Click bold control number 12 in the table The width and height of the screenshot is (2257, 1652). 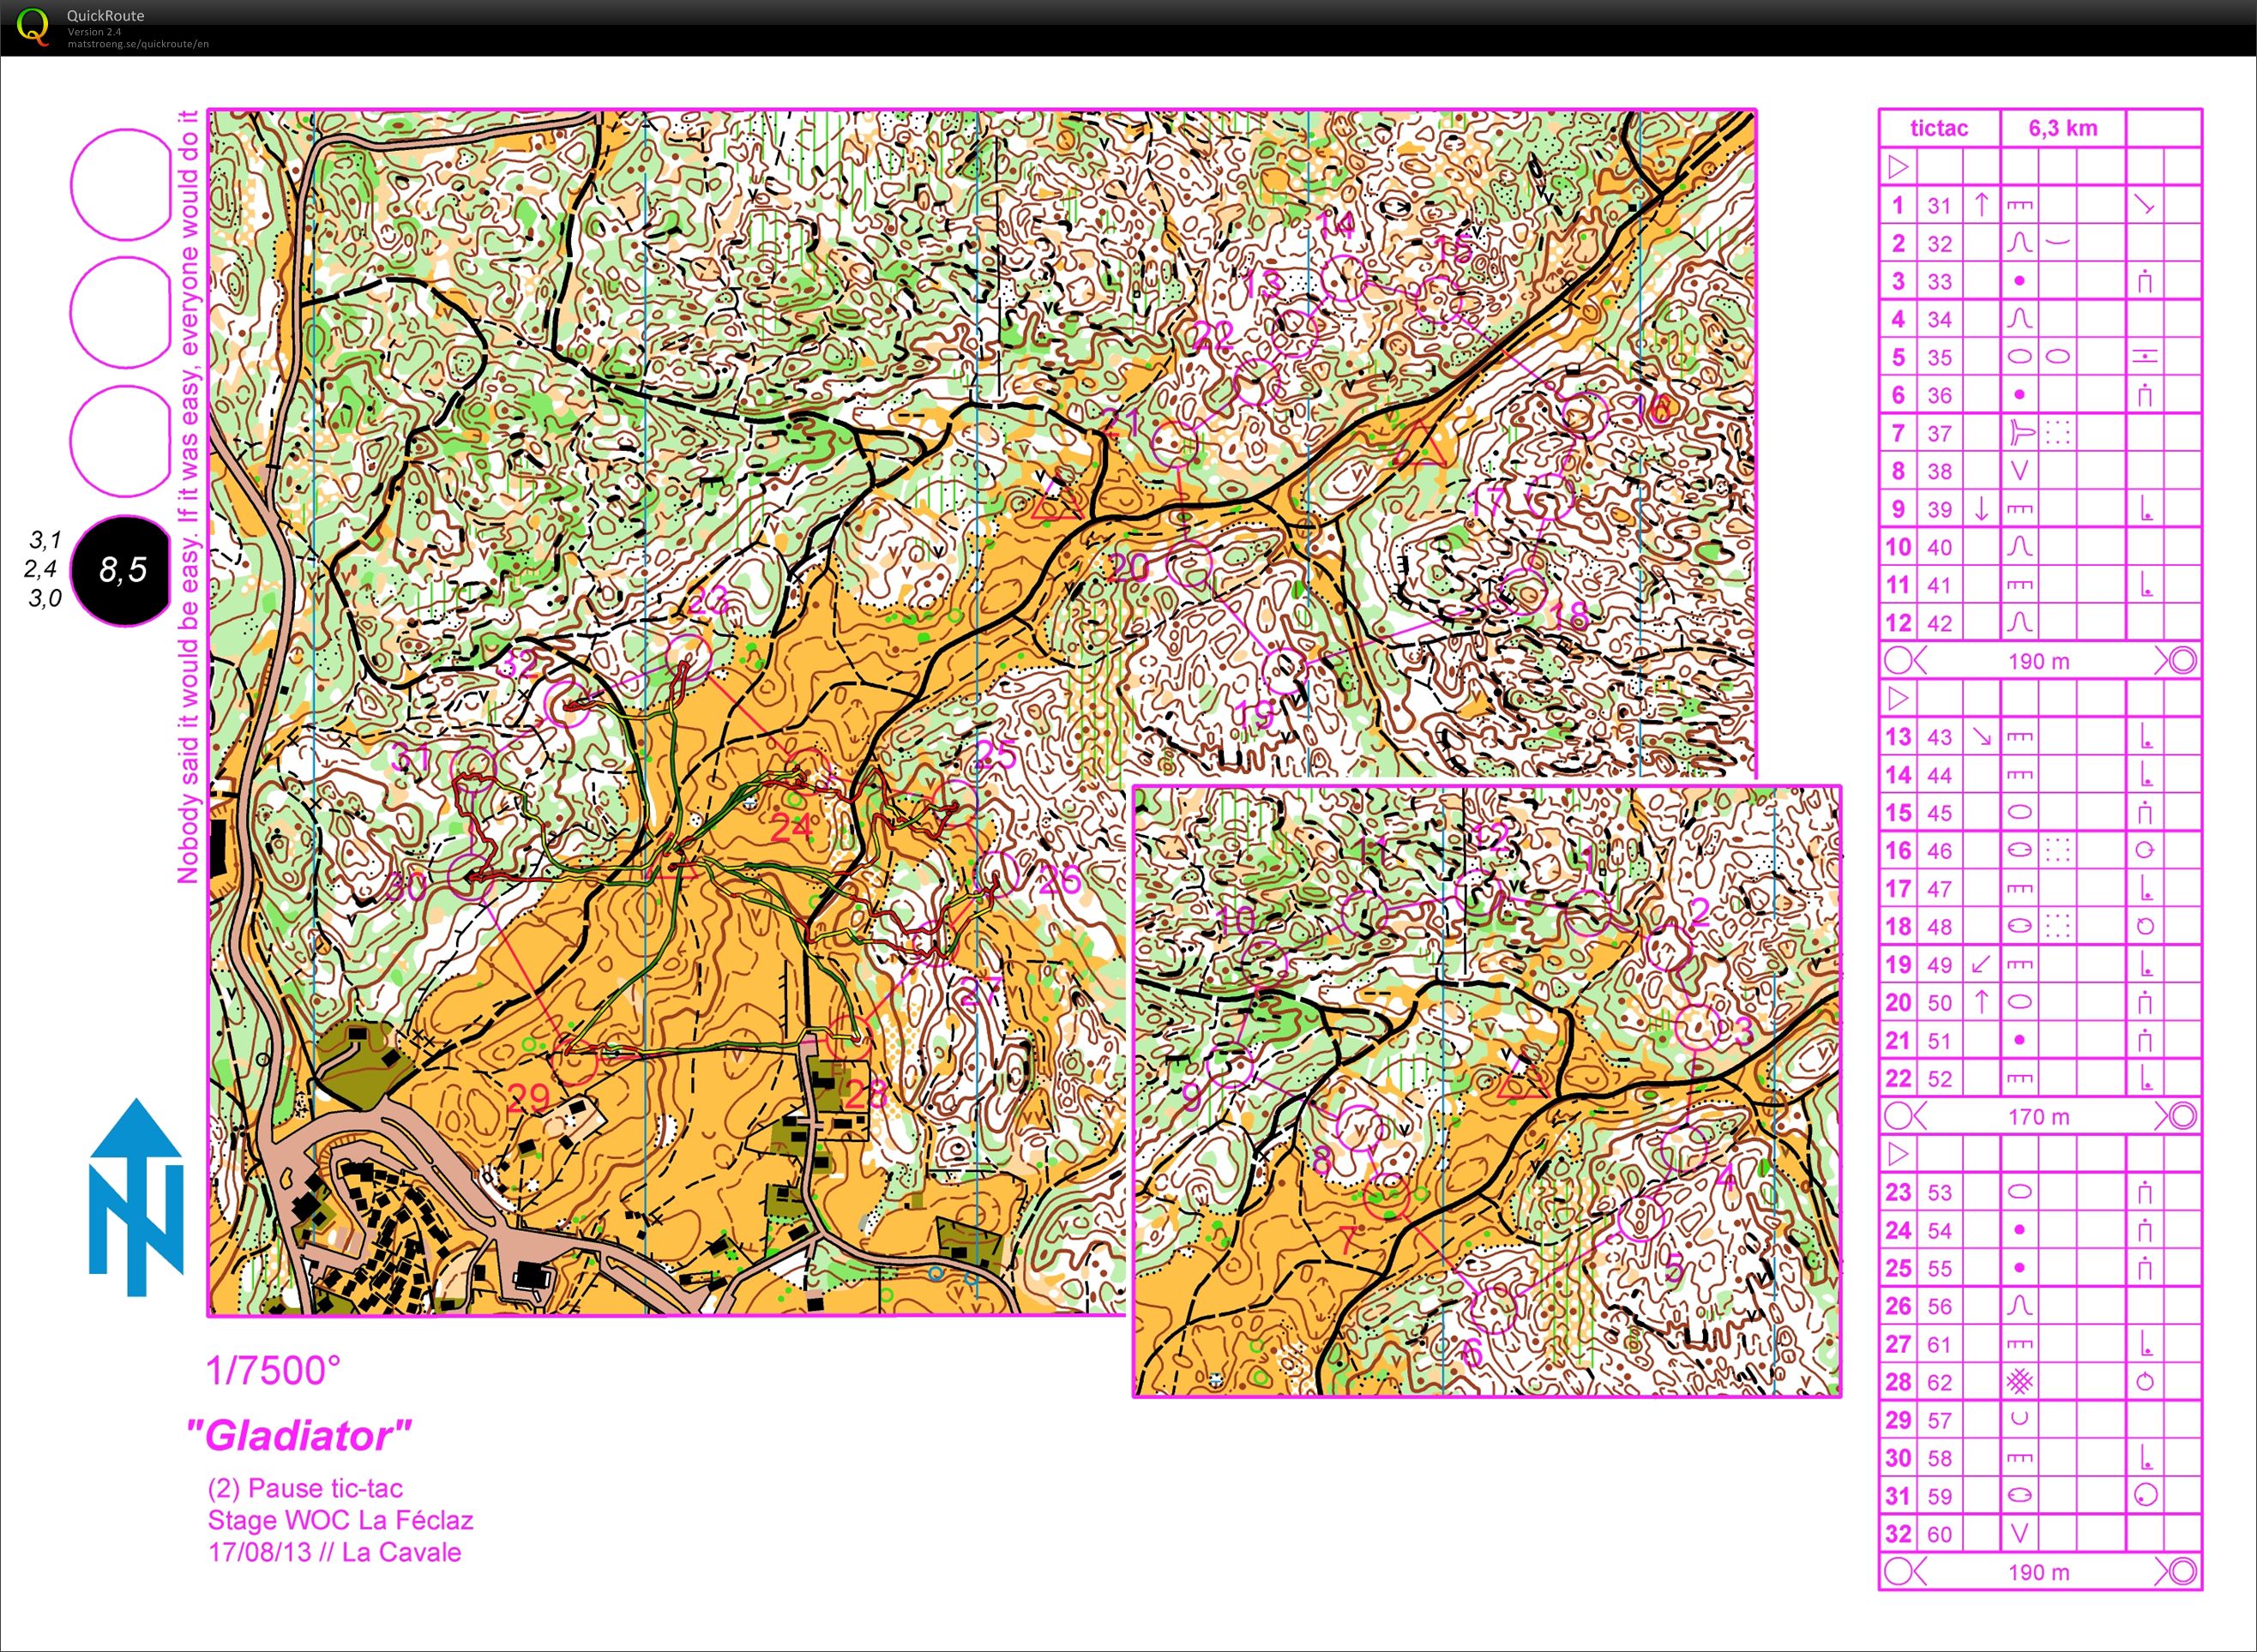(1898, 623)
